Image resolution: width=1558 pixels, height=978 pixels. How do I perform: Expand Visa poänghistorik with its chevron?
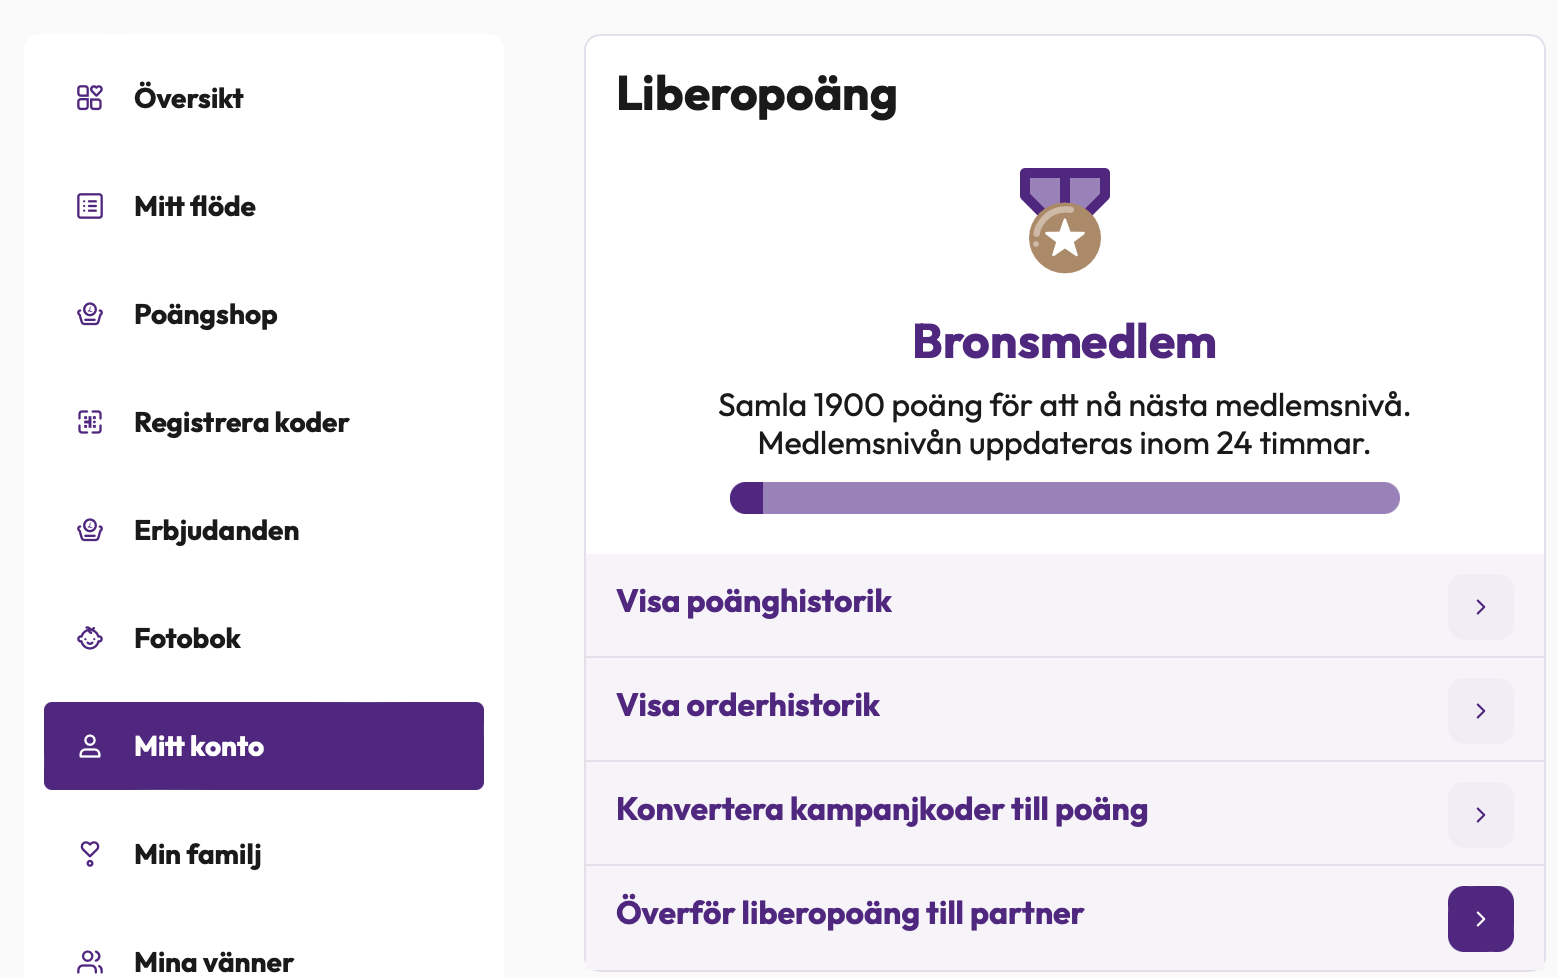[x=1481, y=607]
